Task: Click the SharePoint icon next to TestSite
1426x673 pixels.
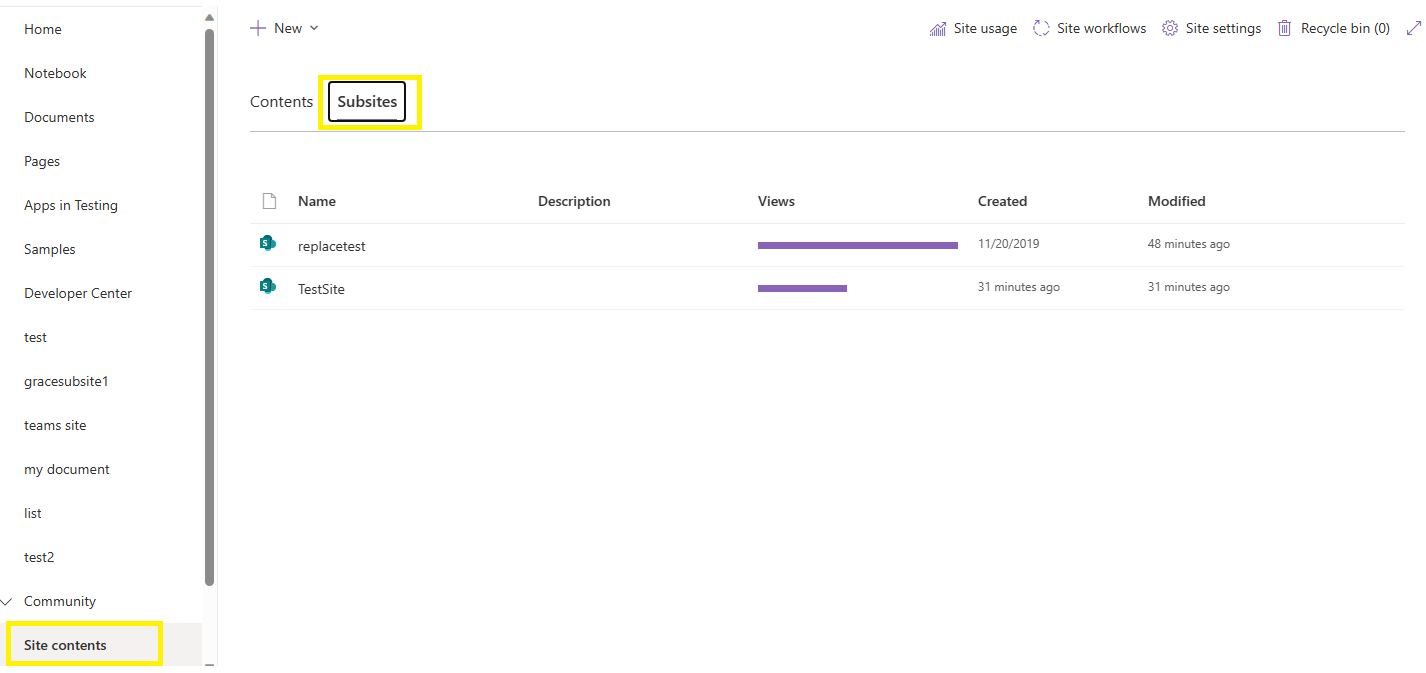Action: [x=267, y=286]
